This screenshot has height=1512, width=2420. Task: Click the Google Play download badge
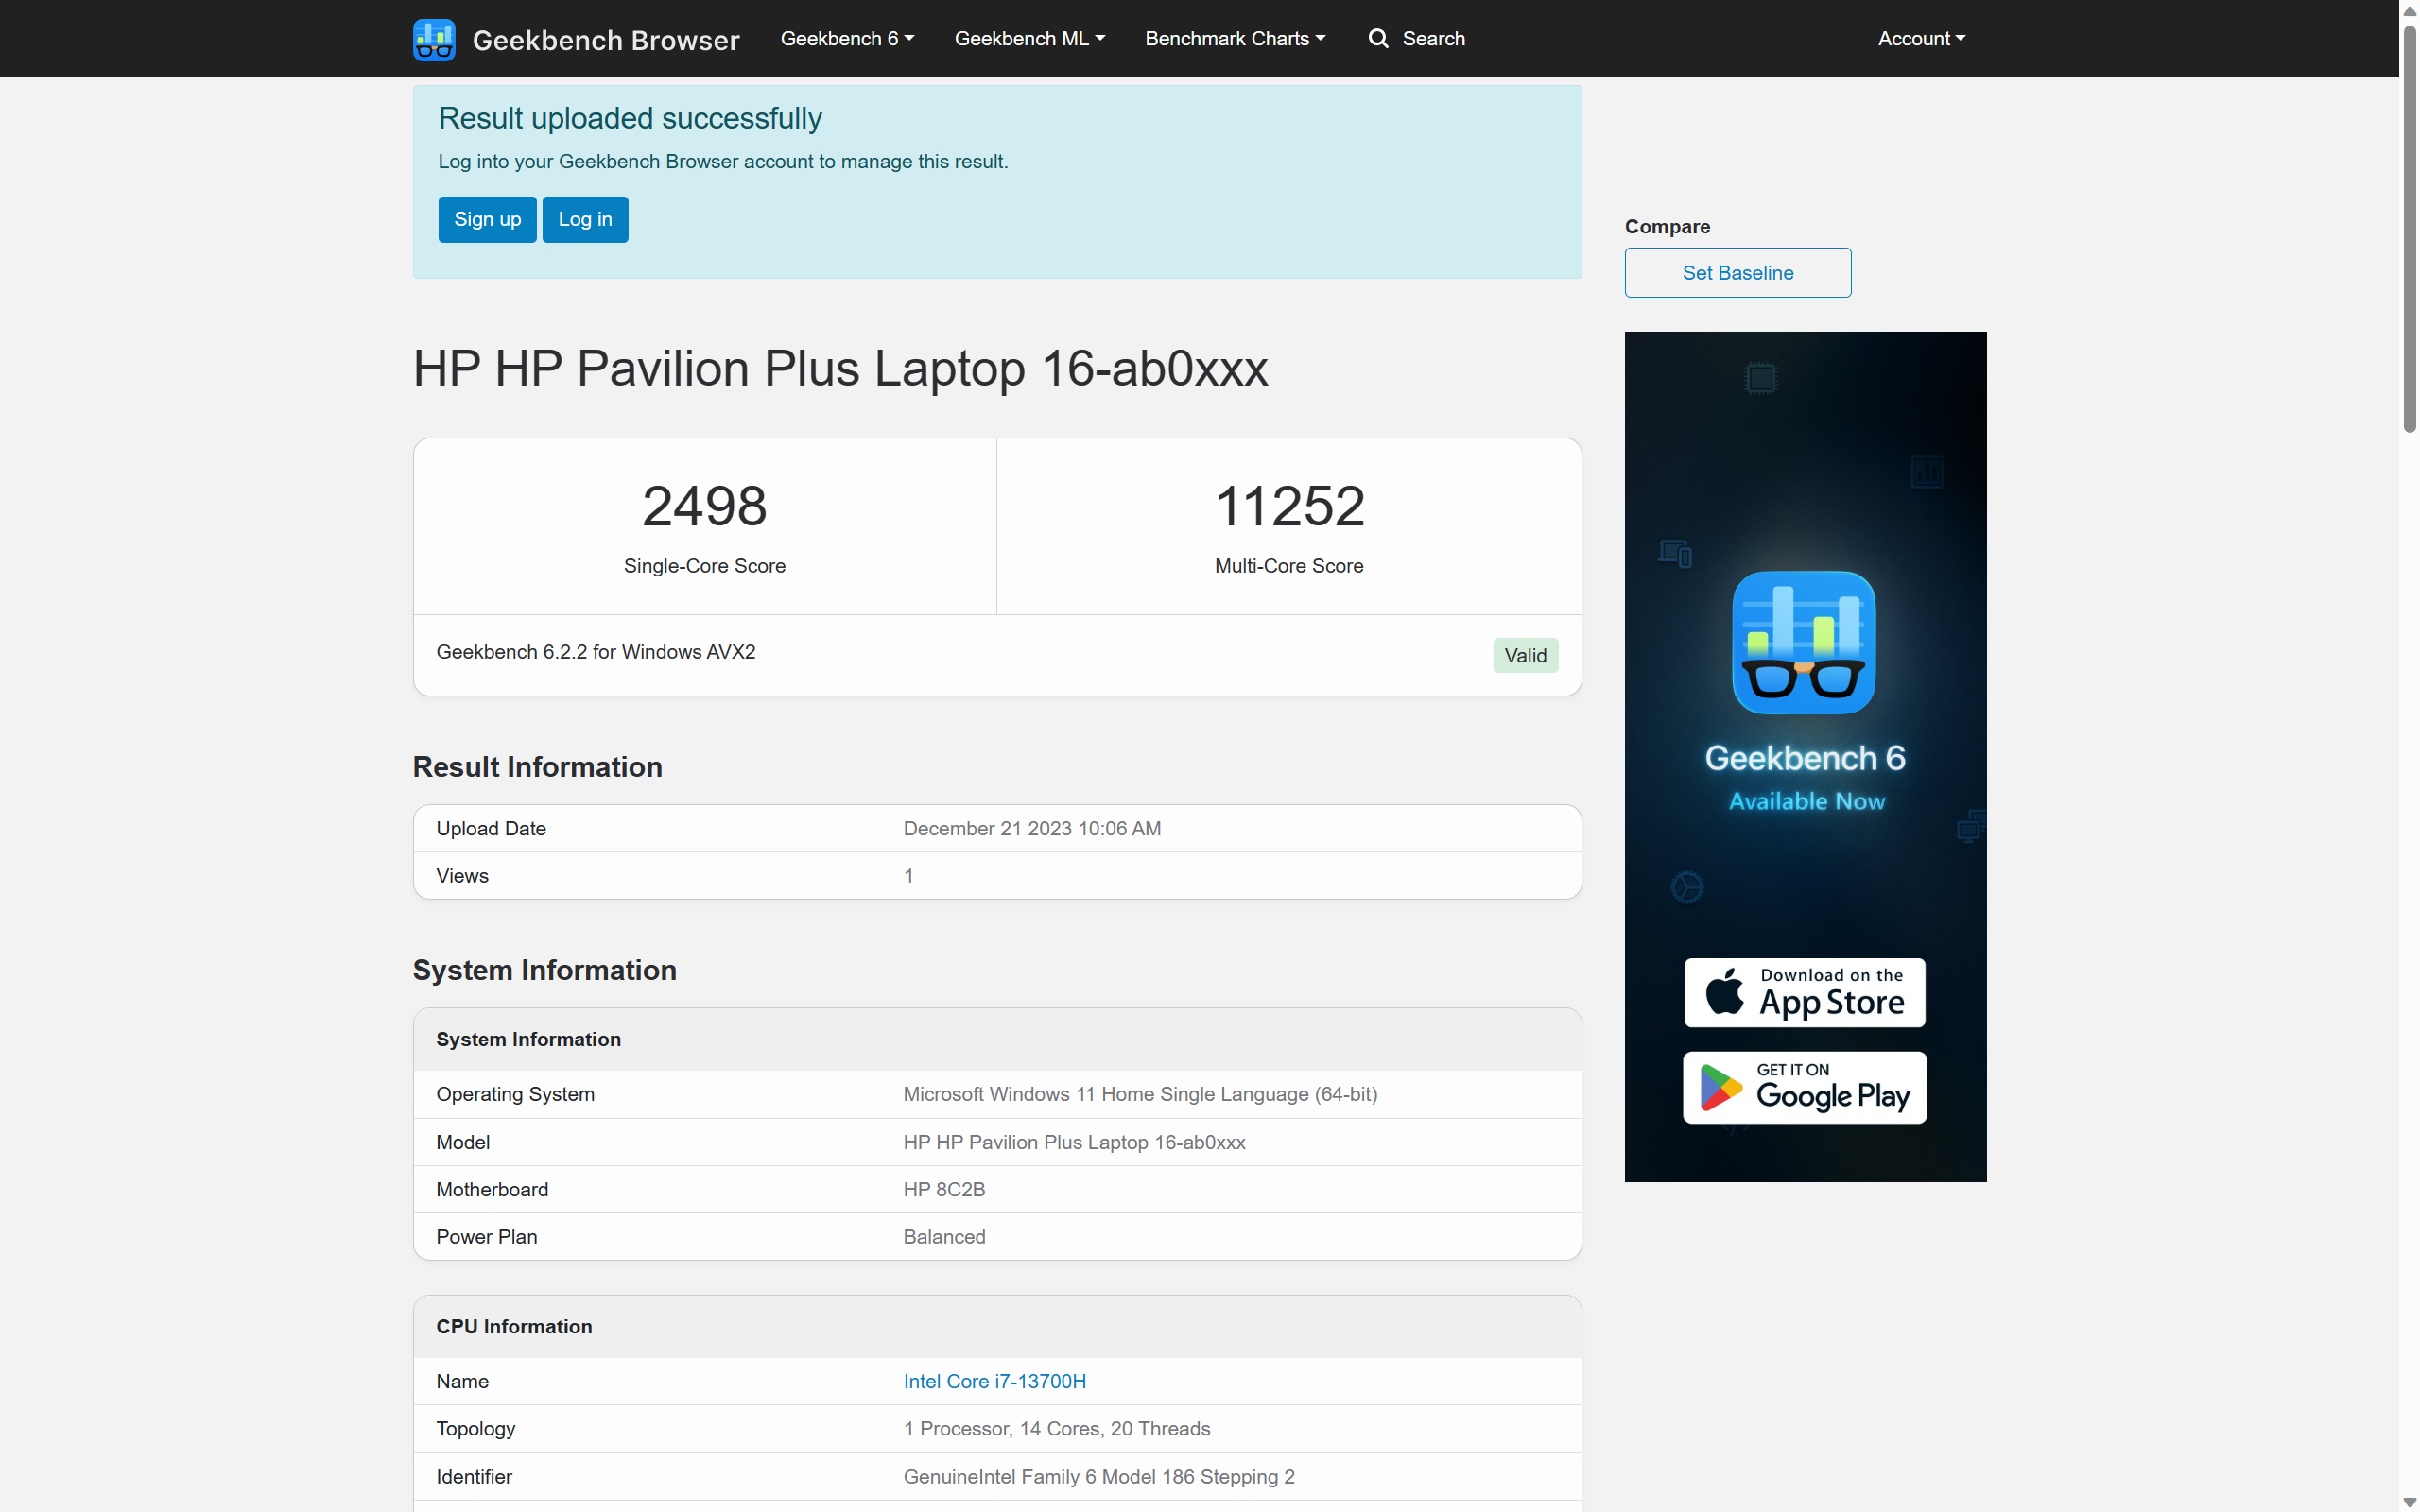[x=1804, y=1087]
